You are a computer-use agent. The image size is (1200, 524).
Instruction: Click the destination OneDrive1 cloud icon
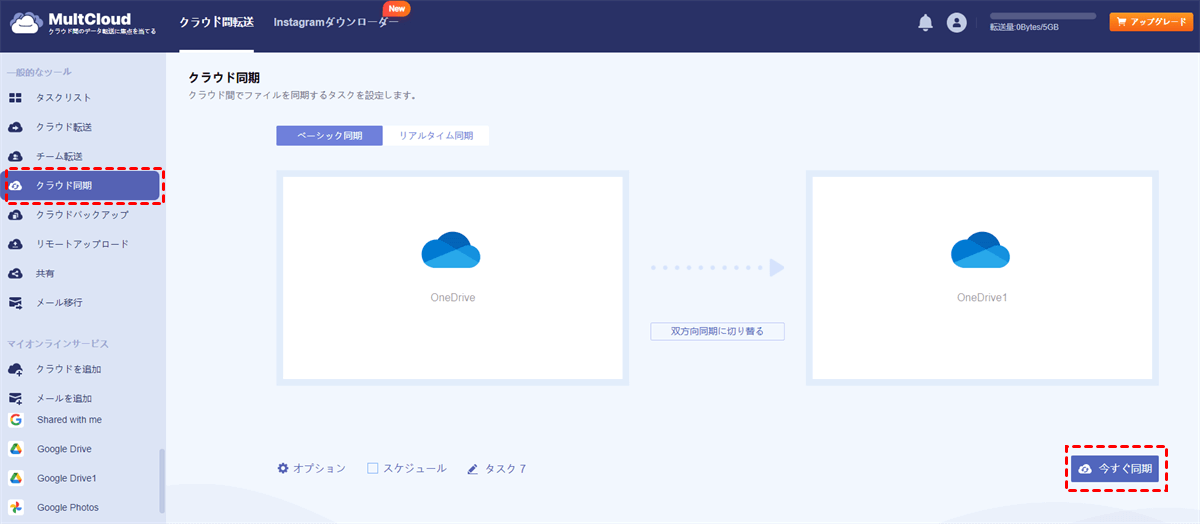point(981,250)
